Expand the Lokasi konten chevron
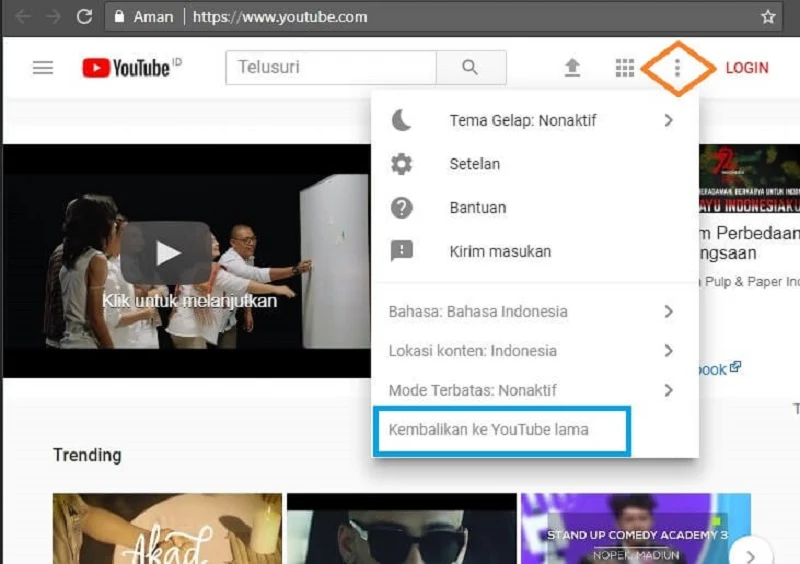This screenshot has width=800, height=564. [668, 351]
